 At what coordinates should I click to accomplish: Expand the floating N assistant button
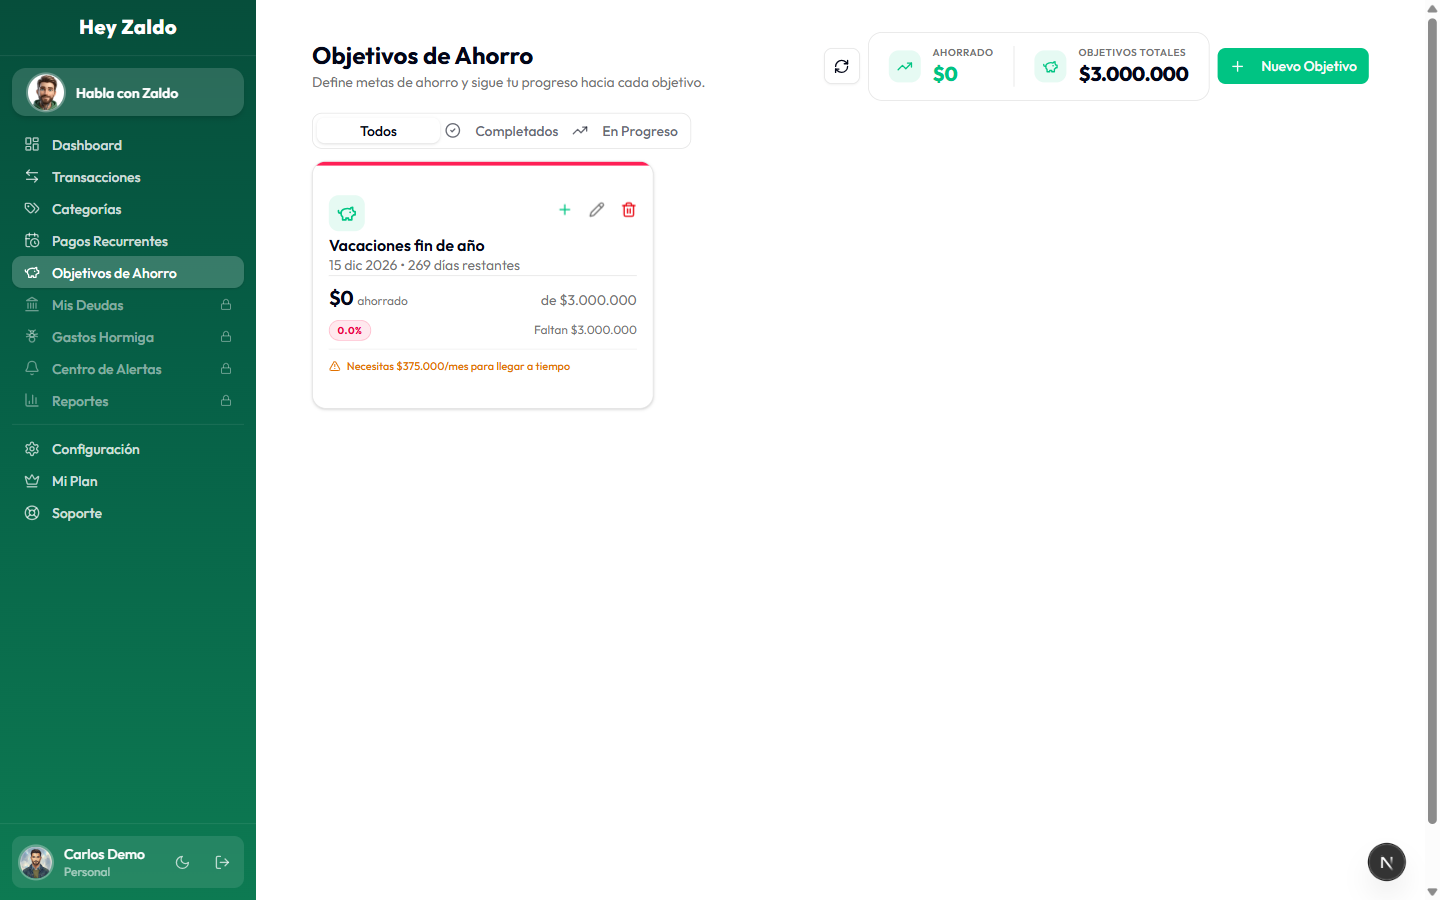pos(1386,862)
